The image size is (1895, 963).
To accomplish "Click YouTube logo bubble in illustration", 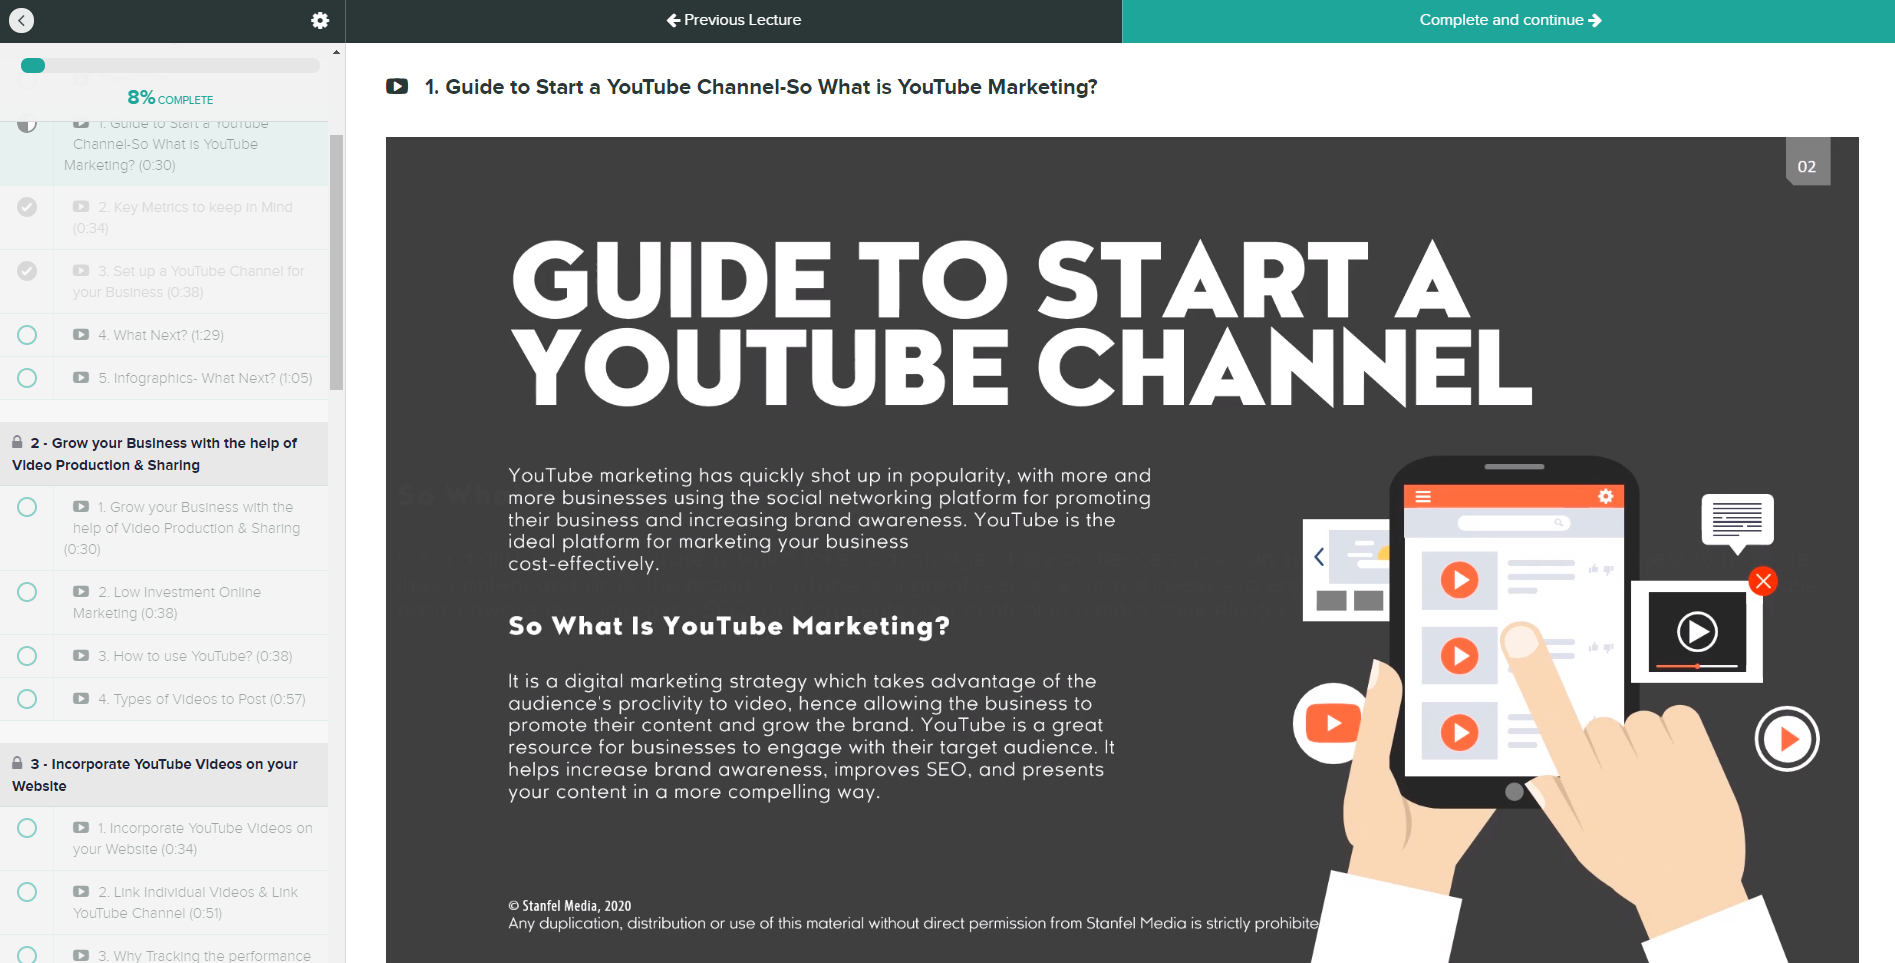I will point(1332,723).
